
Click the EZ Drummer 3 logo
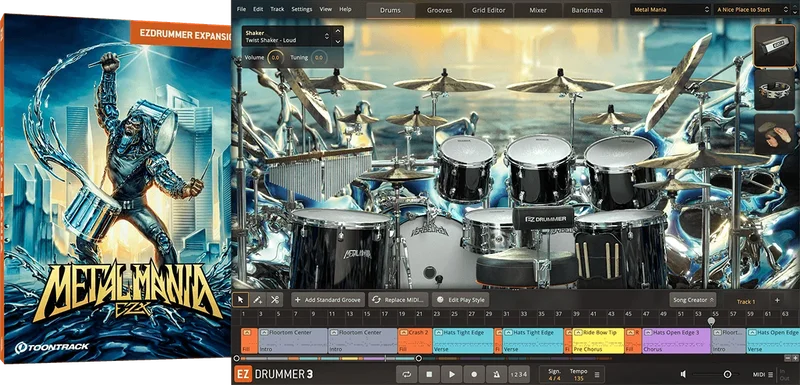coord(273,374)
